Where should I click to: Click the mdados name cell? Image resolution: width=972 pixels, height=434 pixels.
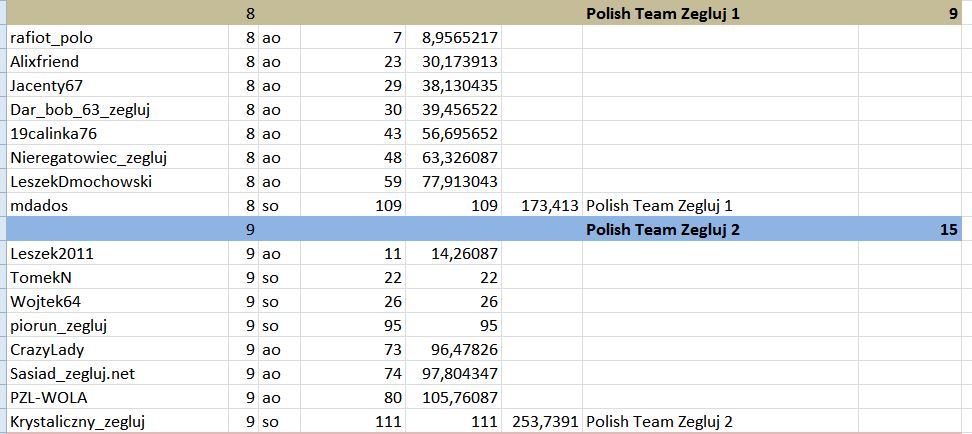(x=117, y=205)
